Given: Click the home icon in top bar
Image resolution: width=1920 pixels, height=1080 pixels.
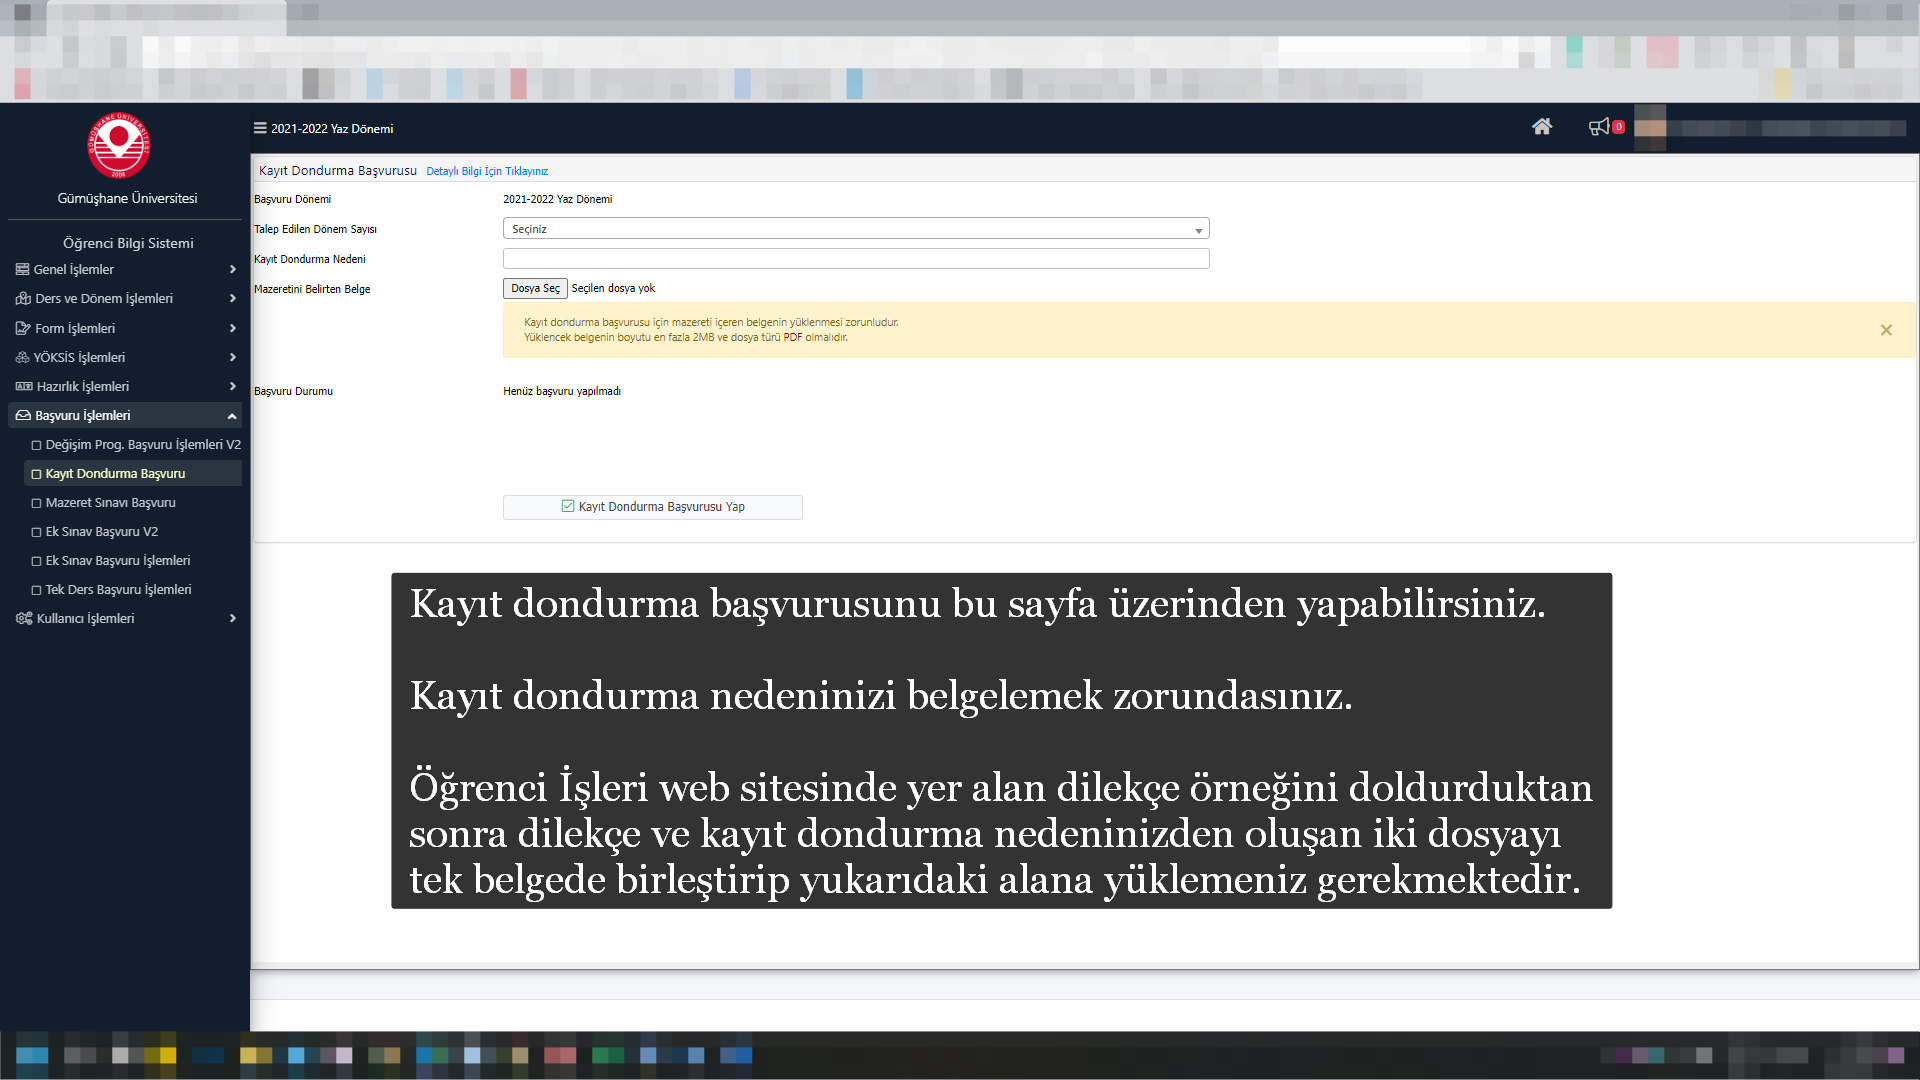Looking at the screenshot, I should pyautogui.click(x=1541, y=127).
